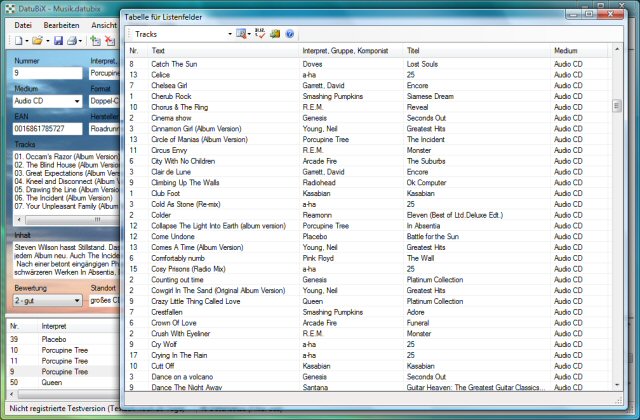The width and height of the screenshot is (640, 420).
Task: Open the Datei menu
Action: click(x=24, y=23)
